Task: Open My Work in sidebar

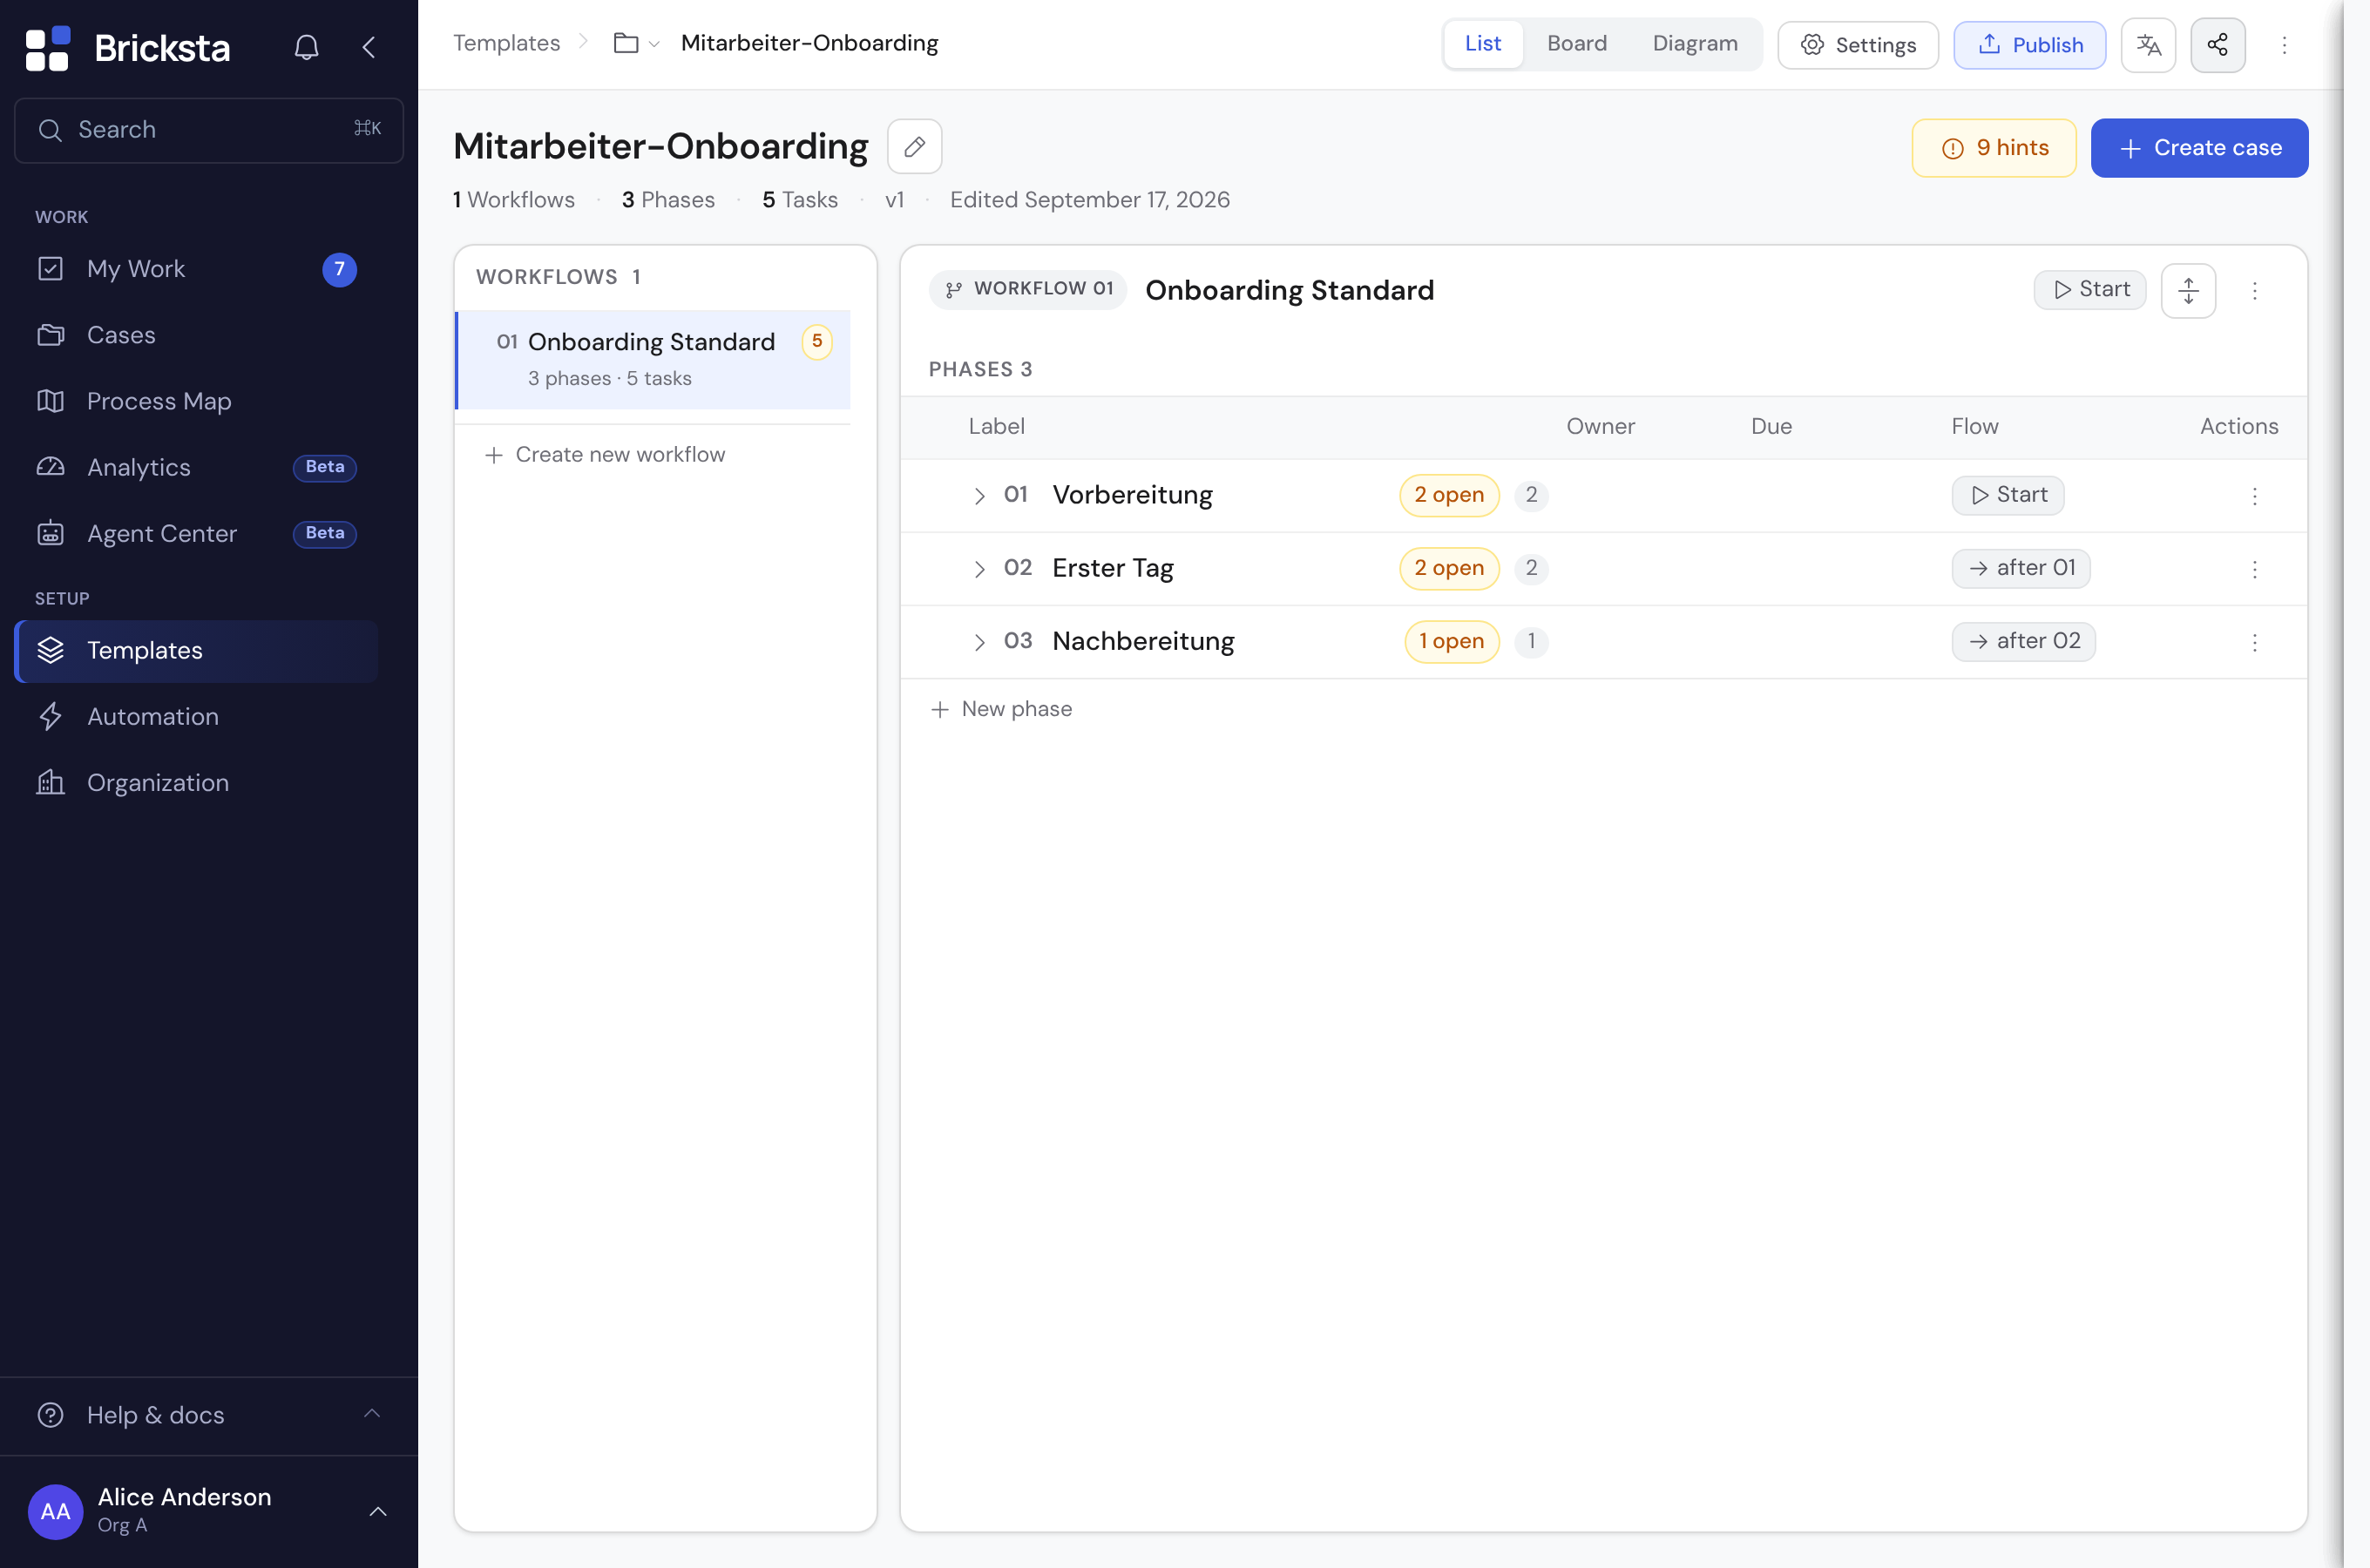Action: point(196,269)
